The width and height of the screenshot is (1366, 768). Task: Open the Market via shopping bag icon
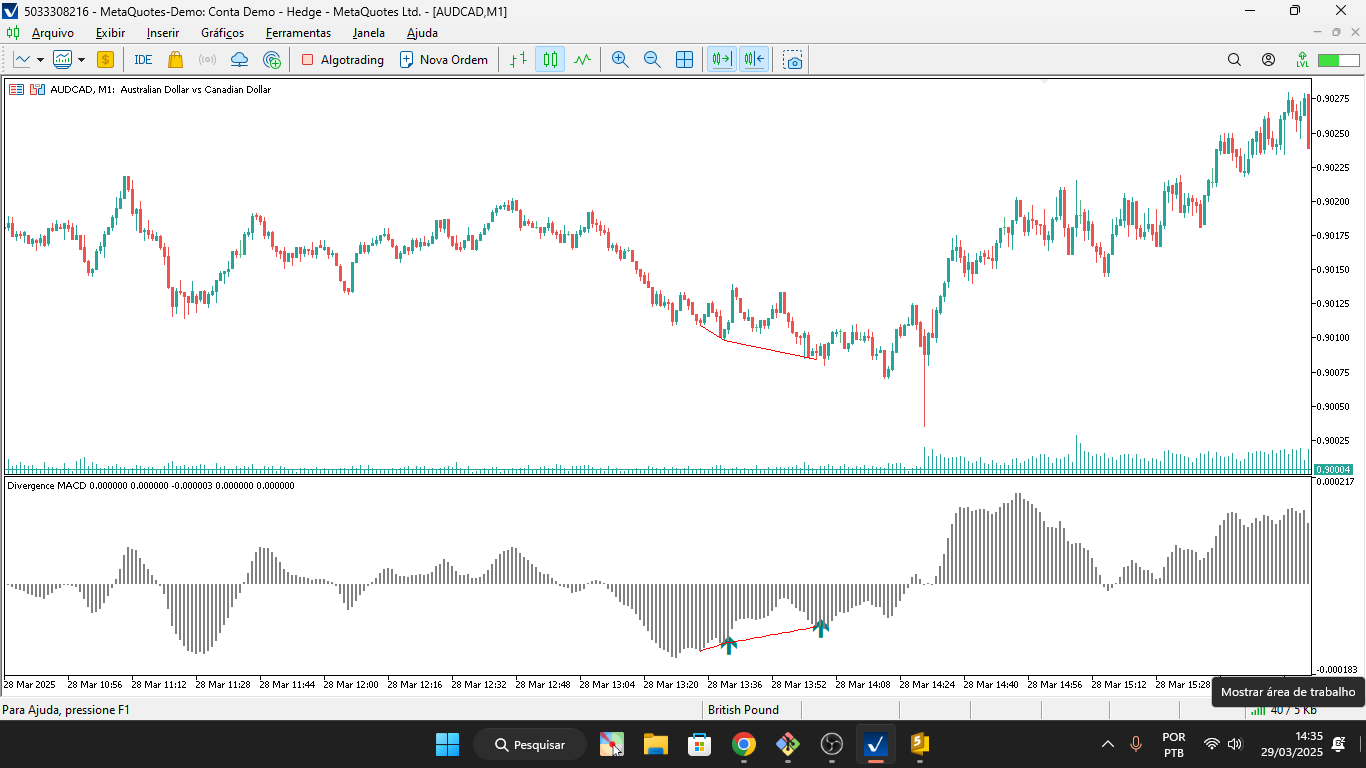pyautogui.click(x=174, y=59)
